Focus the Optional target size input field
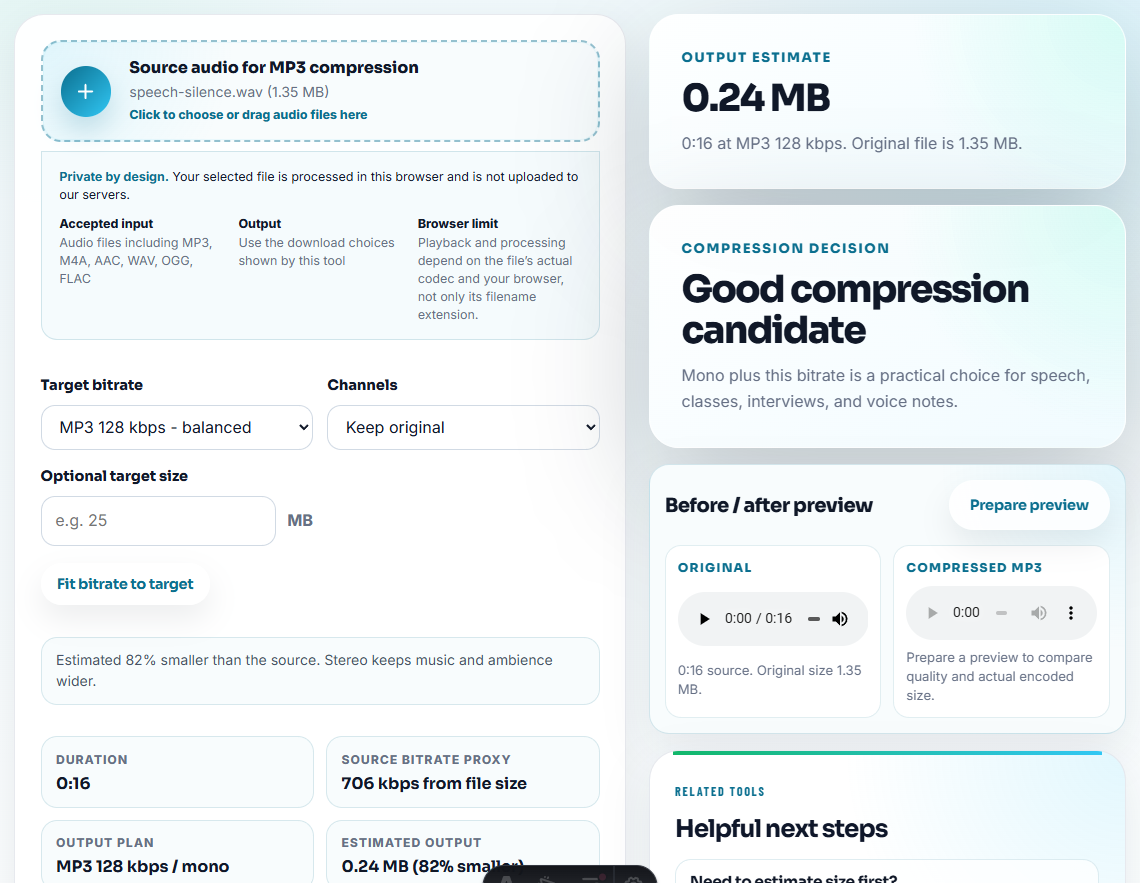1140x883 pixels. click(x=158, y=520)
